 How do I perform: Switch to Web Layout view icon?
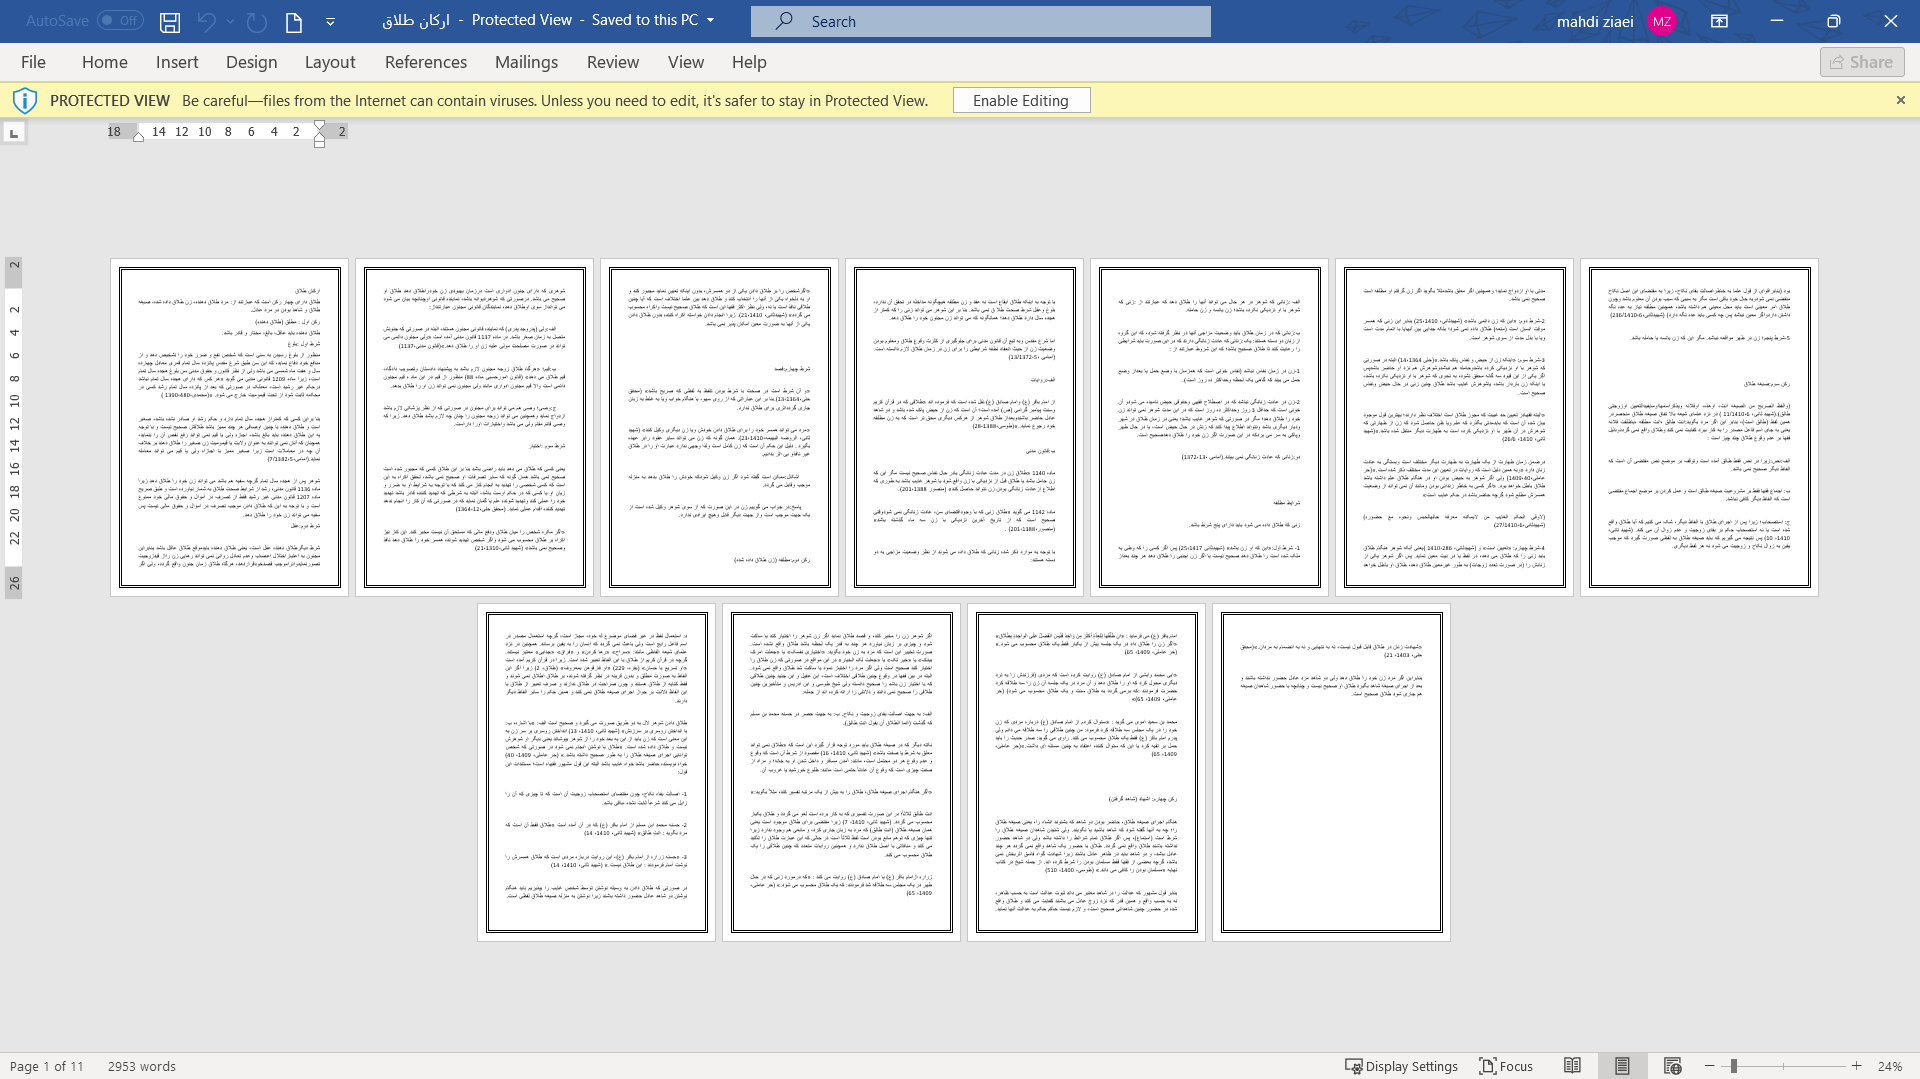click(x=1673, y=1066)
